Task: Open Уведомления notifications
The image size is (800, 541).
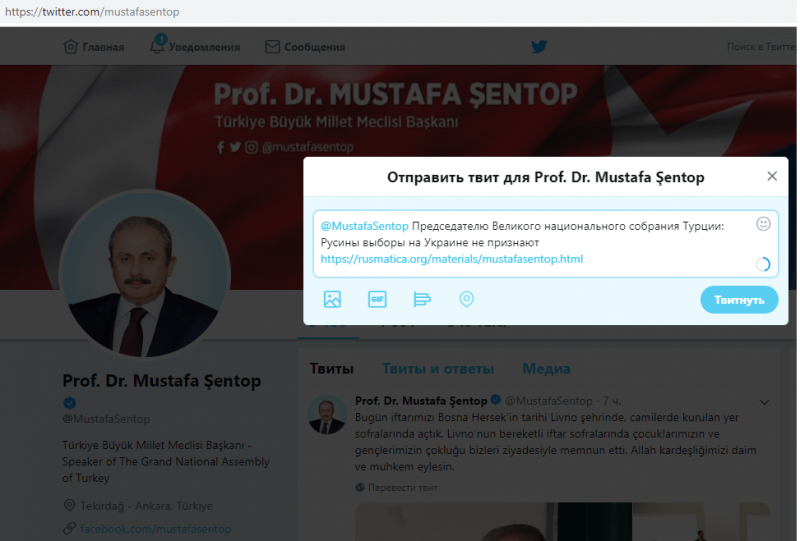Action: [194, 46]
